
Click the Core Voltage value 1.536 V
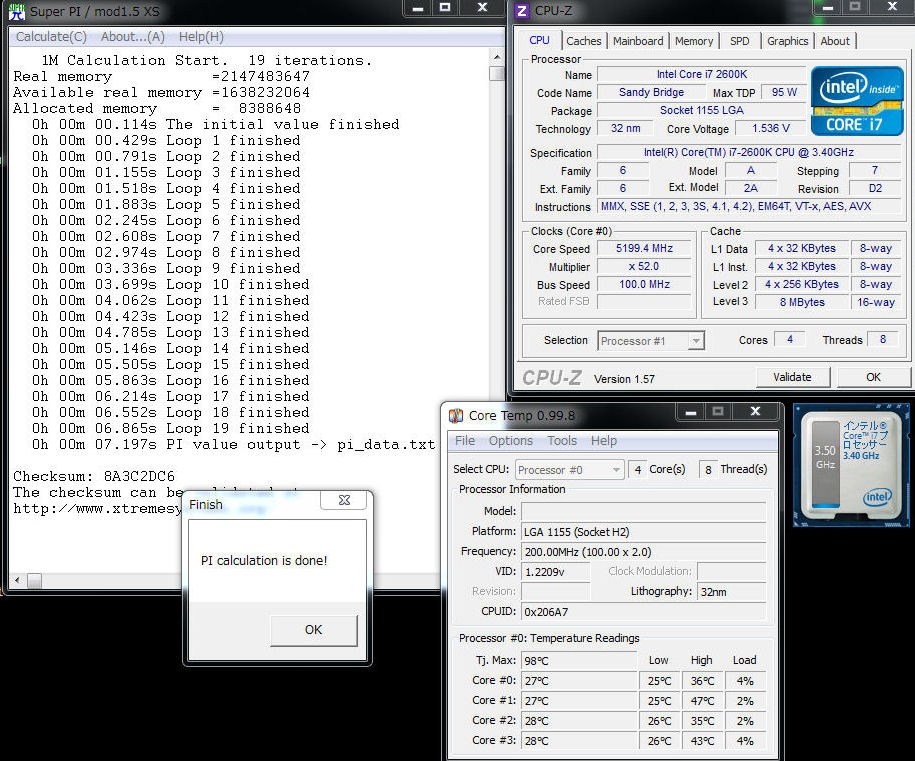(x=770, y=128)
